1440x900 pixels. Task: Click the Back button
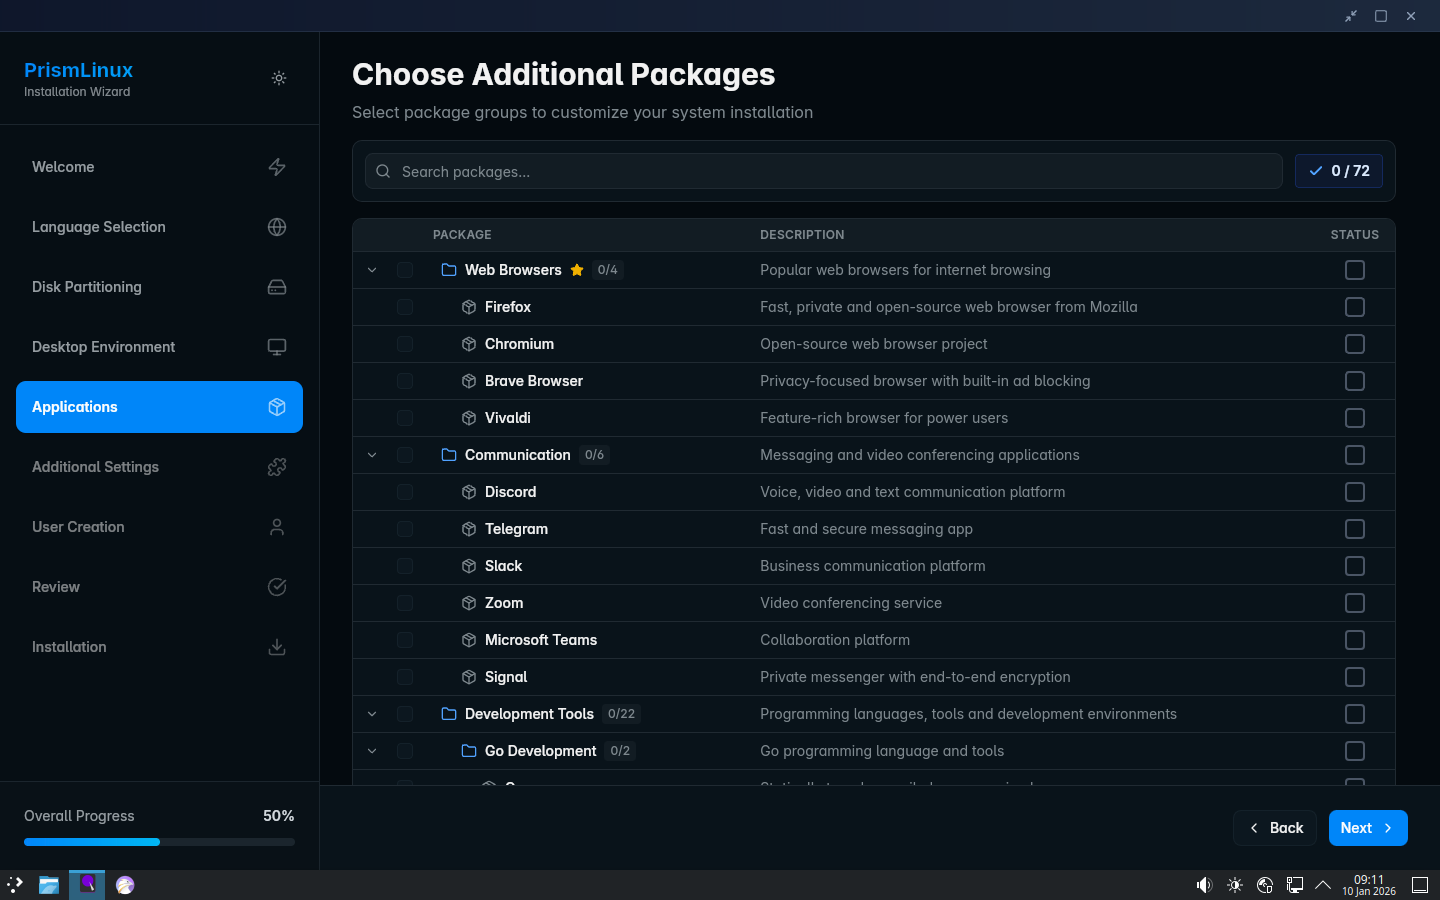coord(1275,828)
